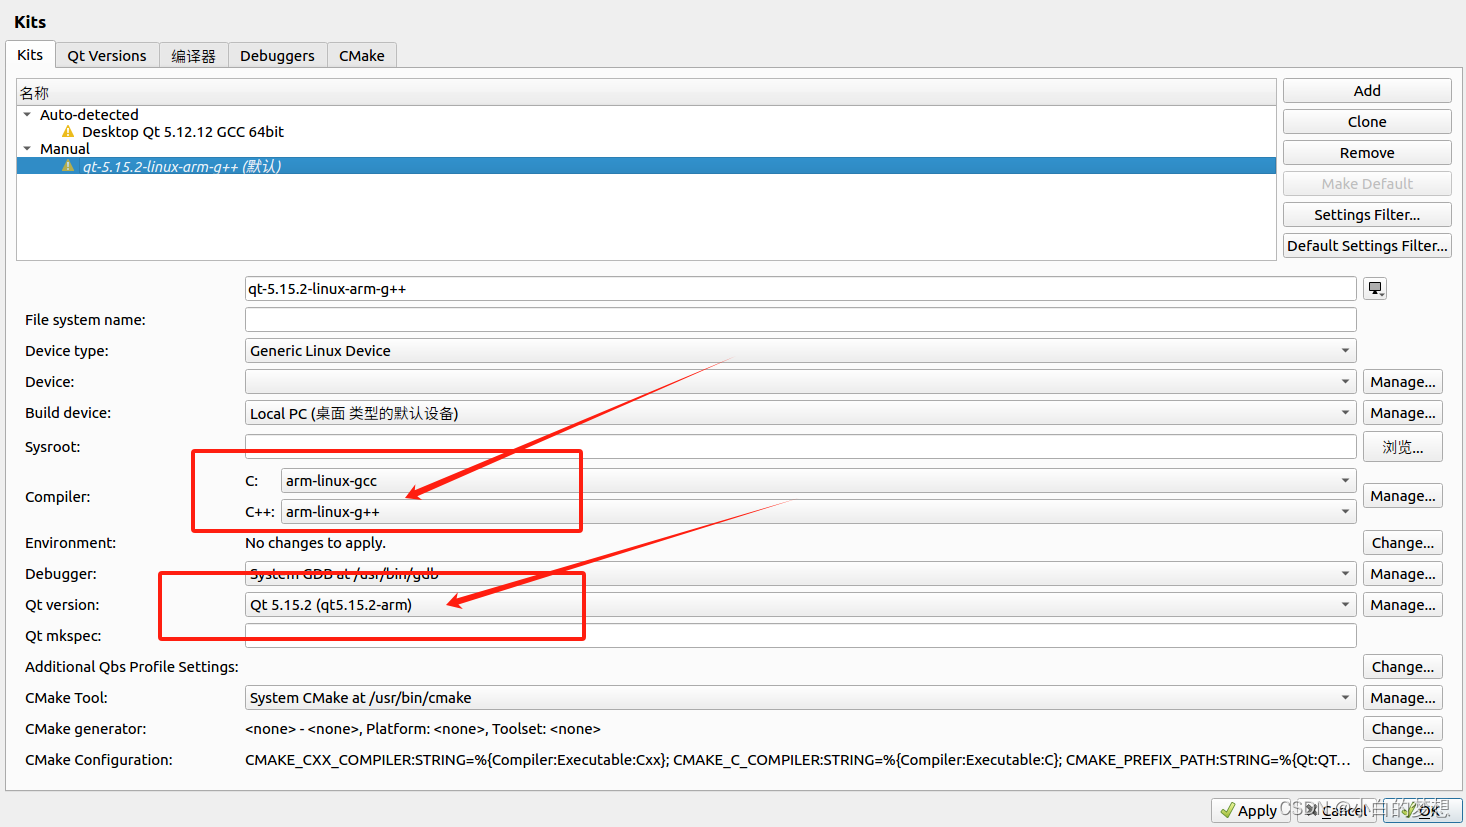The width and height of the screenshot is (1466, 827).
Task: Open the Device type dropdown
Action: click(1345, 350)
